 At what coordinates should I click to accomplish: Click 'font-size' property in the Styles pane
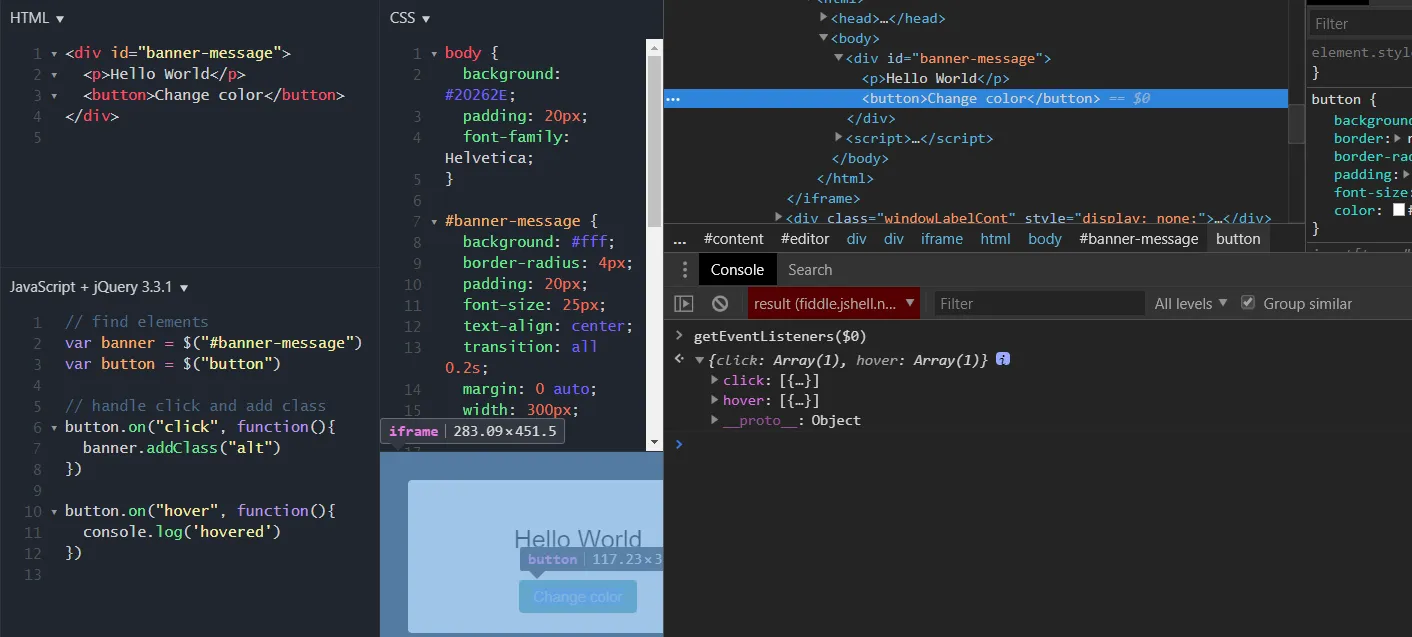(1371, 192)
